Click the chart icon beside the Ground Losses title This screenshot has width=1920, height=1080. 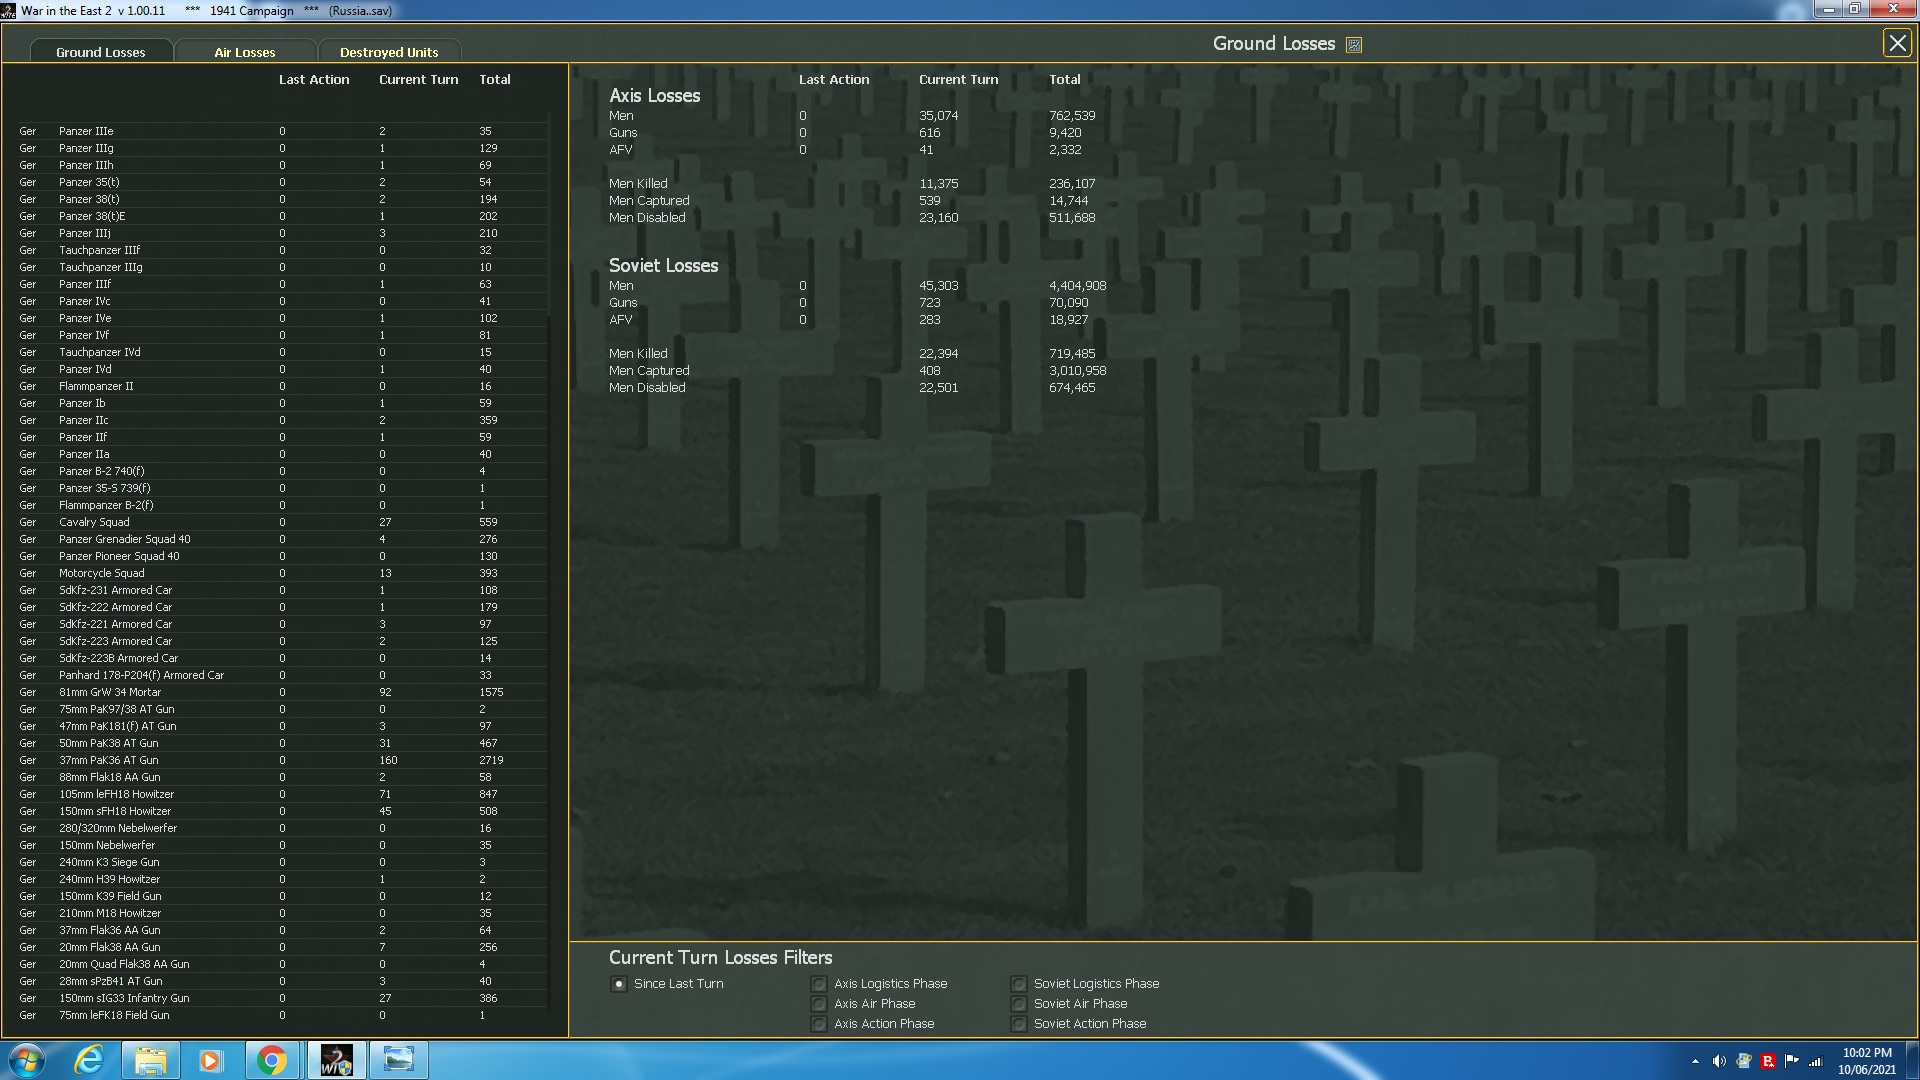[x=1354, y=45]
